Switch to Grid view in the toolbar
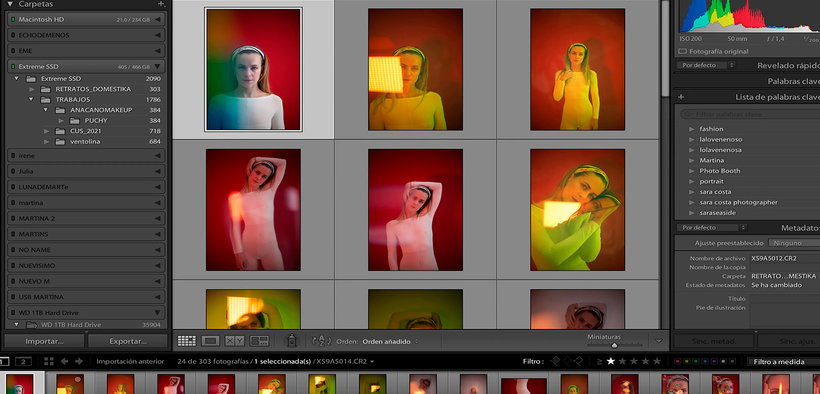 (187, 341)
